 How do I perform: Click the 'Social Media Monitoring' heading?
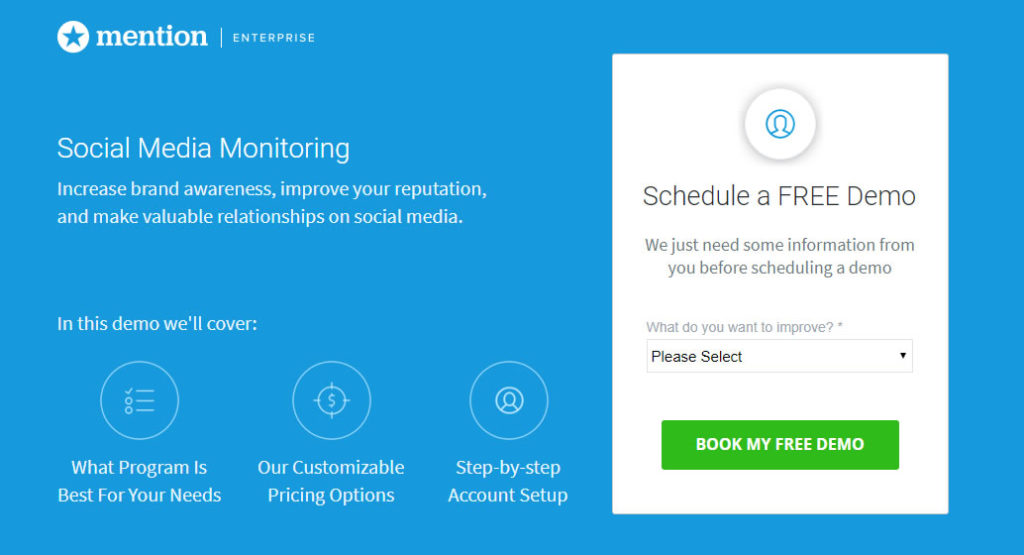203,148
